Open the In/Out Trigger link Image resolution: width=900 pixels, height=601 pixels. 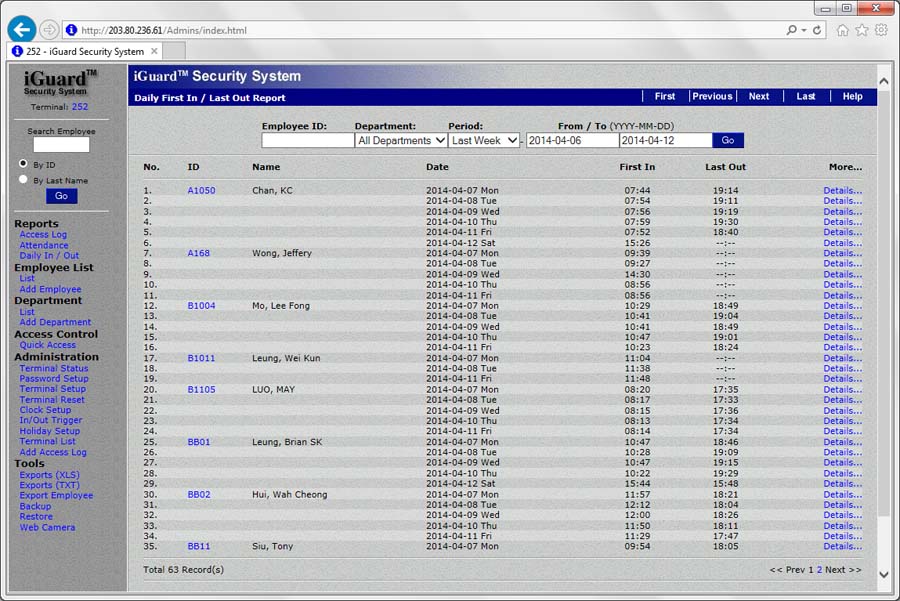(x=51, y=420)
